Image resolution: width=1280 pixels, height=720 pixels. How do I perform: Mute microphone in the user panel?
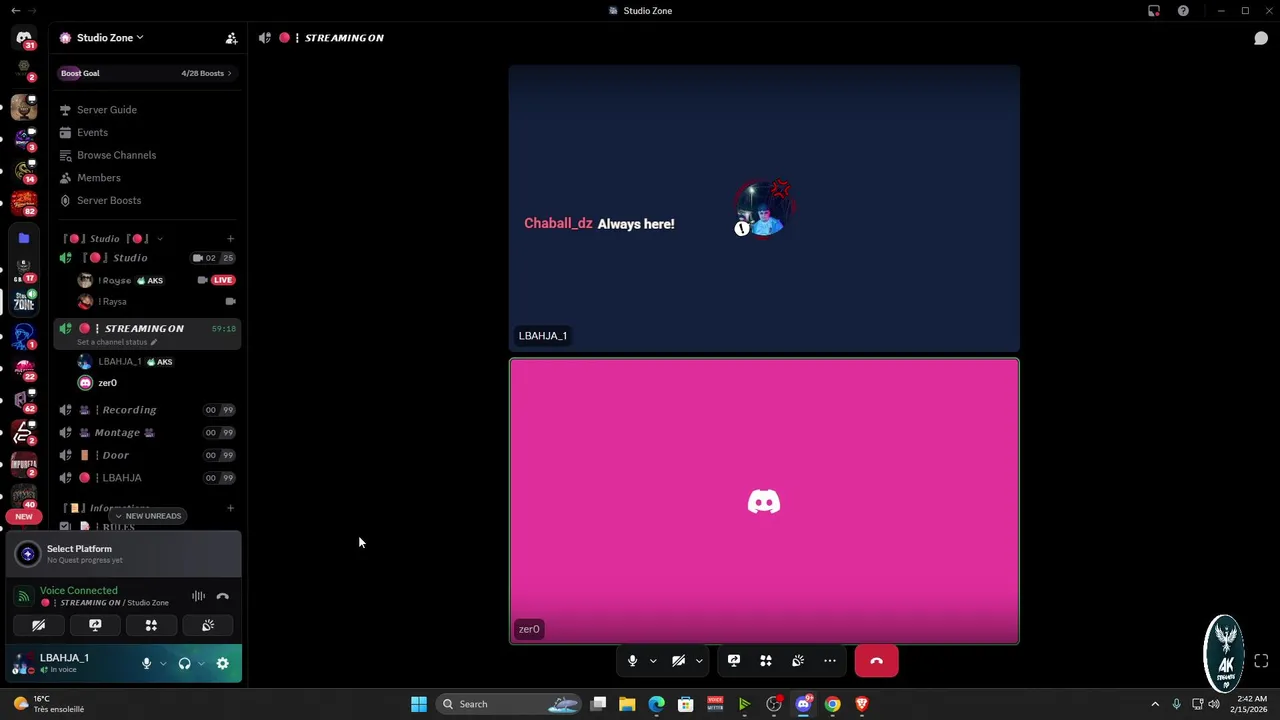146,663
